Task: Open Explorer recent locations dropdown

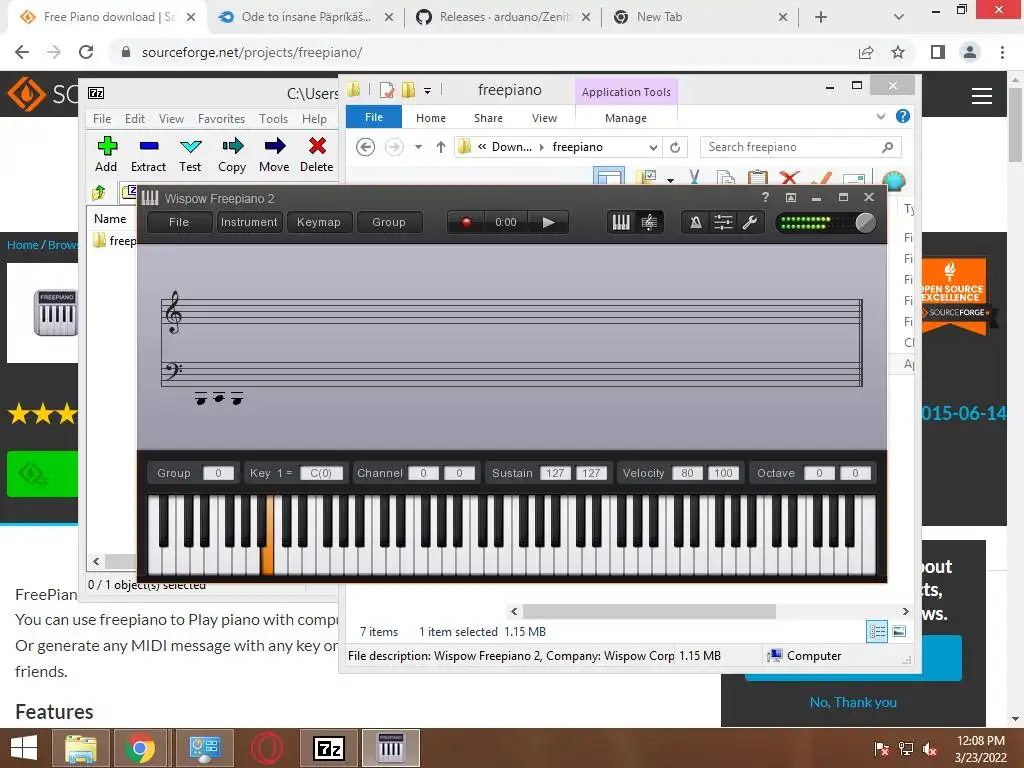Action: tap(419, 147)
